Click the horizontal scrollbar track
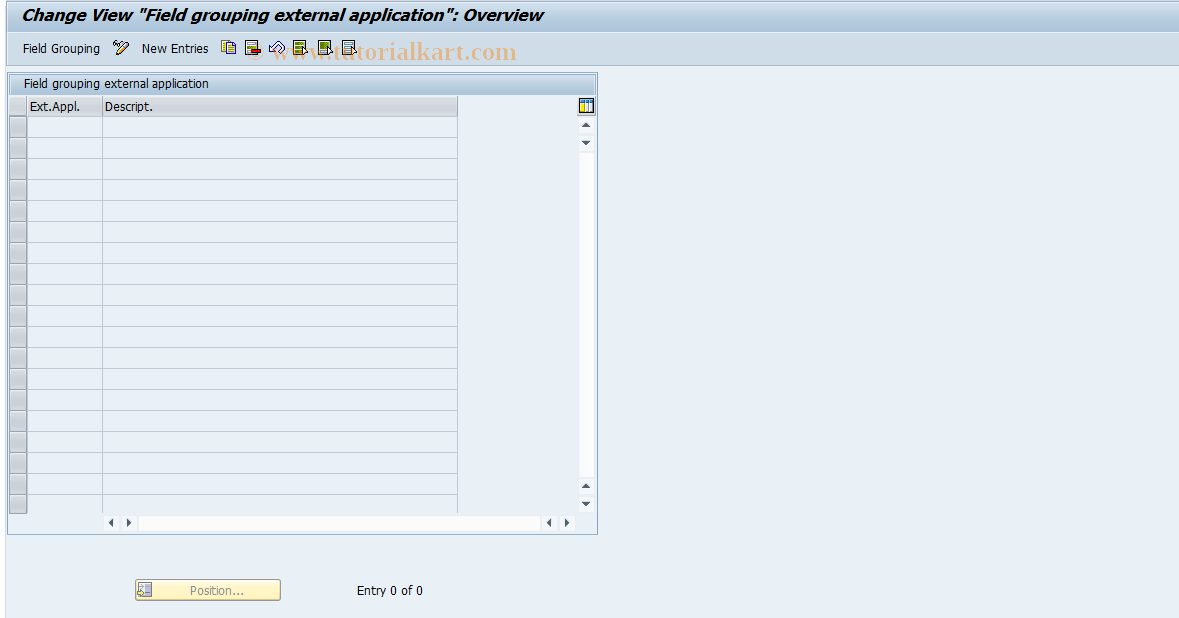Screen dimensions: 1179x618 point(339,523)
